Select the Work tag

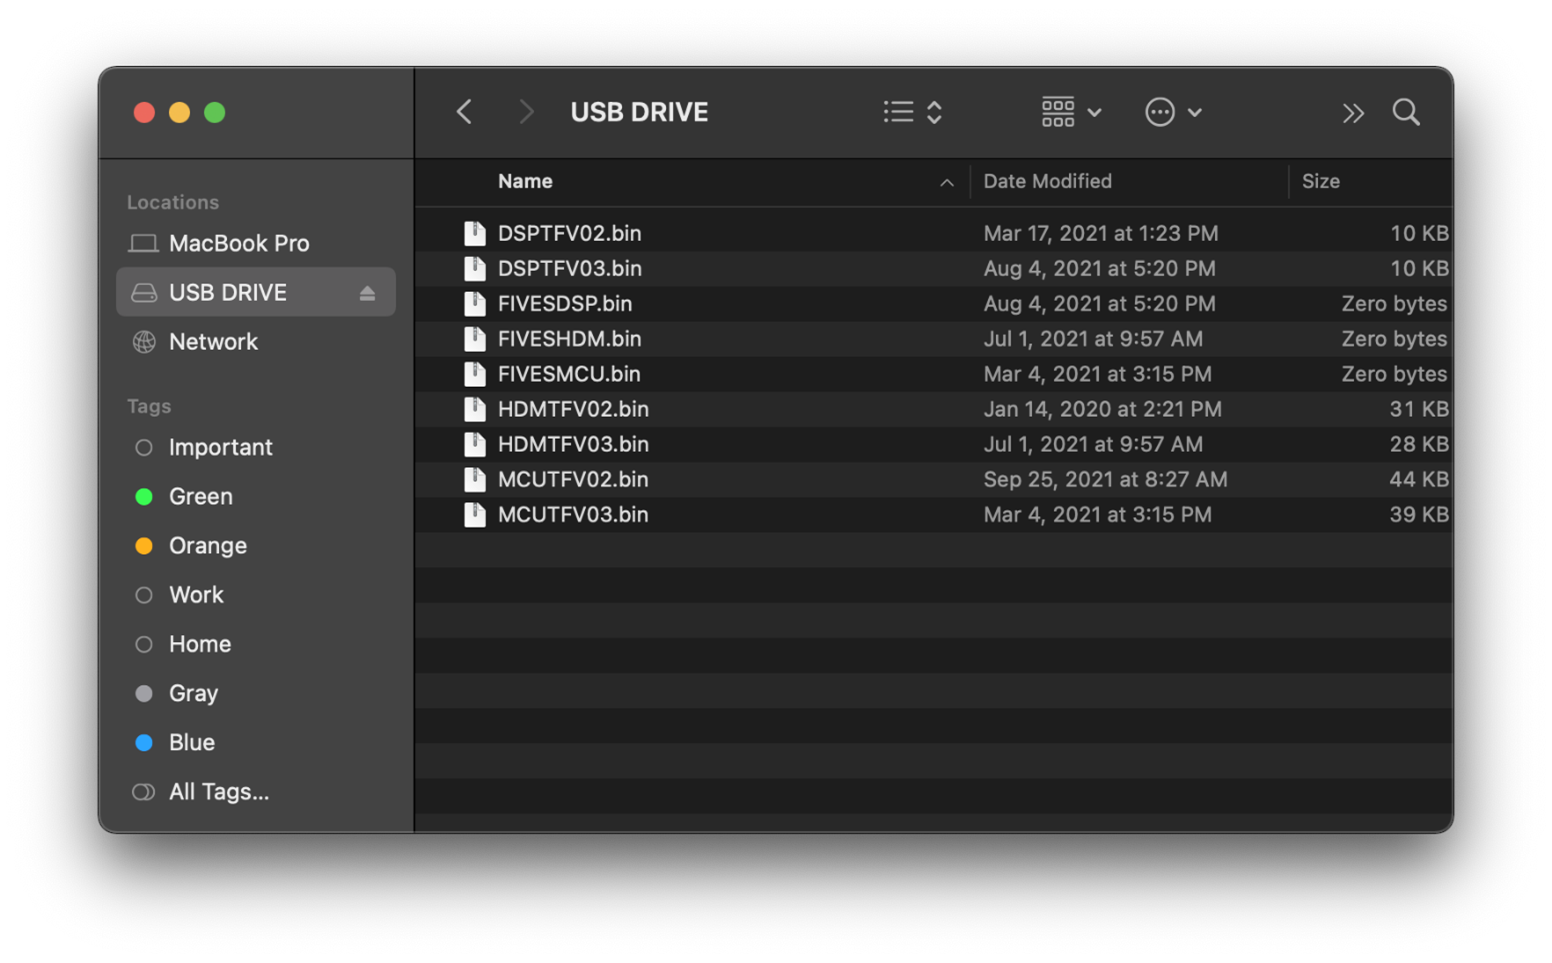(x=256, y=594)
